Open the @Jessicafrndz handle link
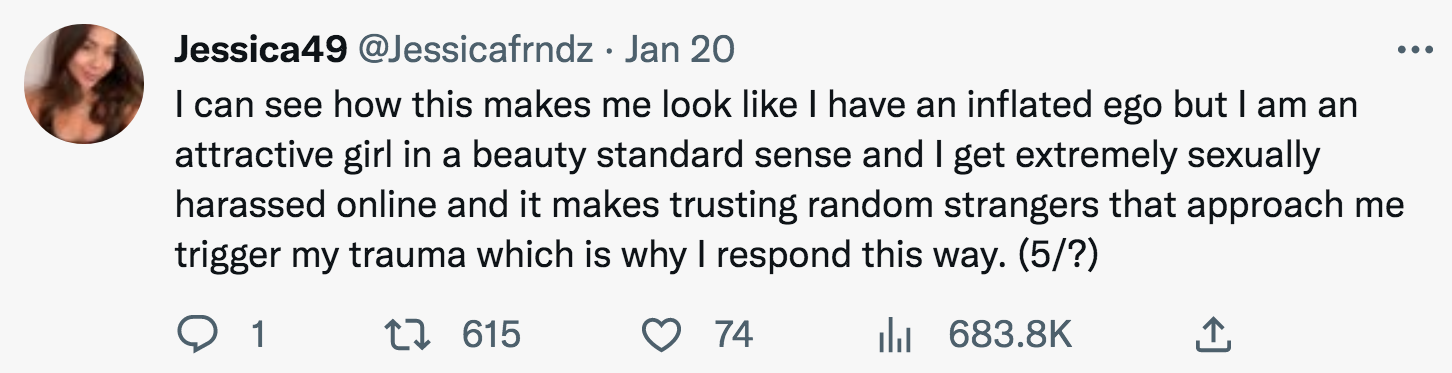 click(475, 50)
